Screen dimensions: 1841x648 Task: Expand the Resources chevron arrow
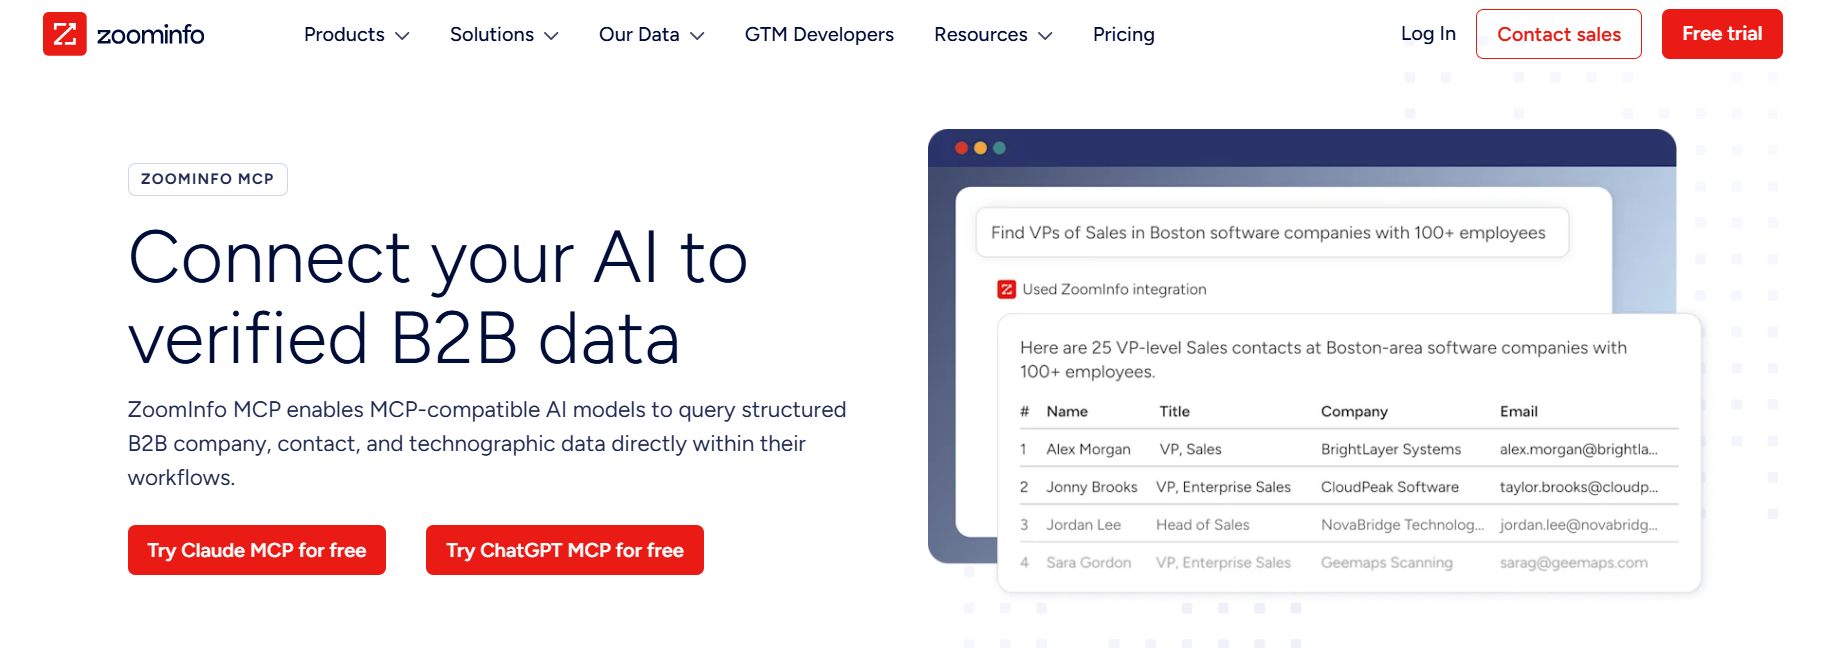[x=1045, y=36]
